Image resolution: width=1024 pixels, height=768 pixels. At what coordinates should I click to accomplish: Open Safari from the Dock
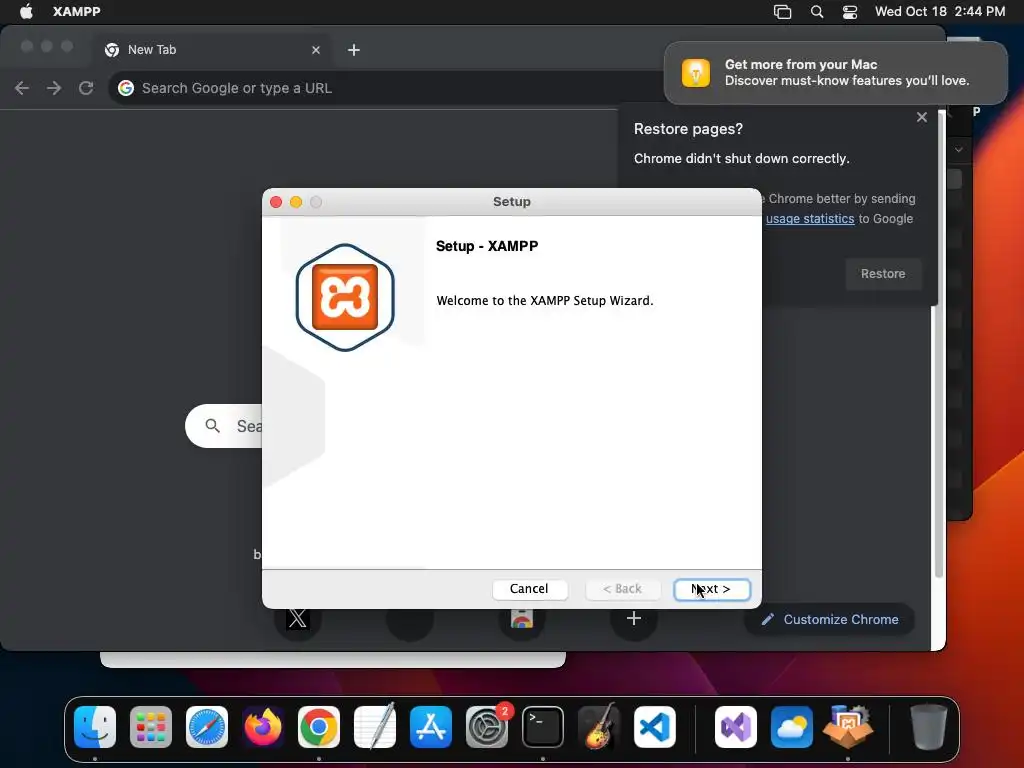(x=207, y=727)
